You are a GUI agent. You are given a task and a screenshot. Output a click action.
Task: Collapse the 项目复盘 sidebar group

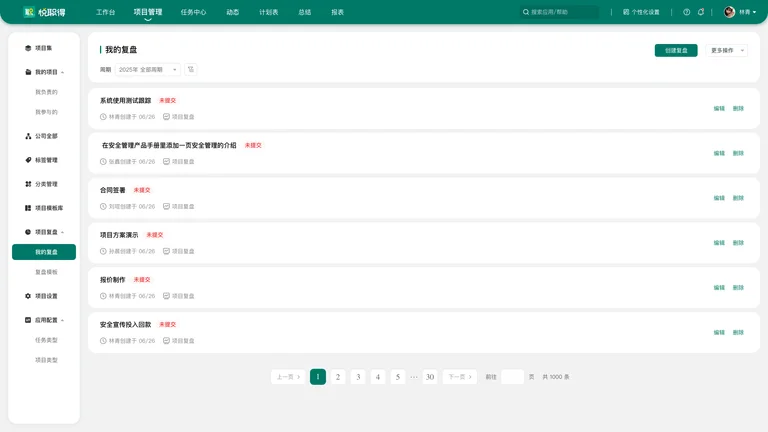tap(63, 232)
